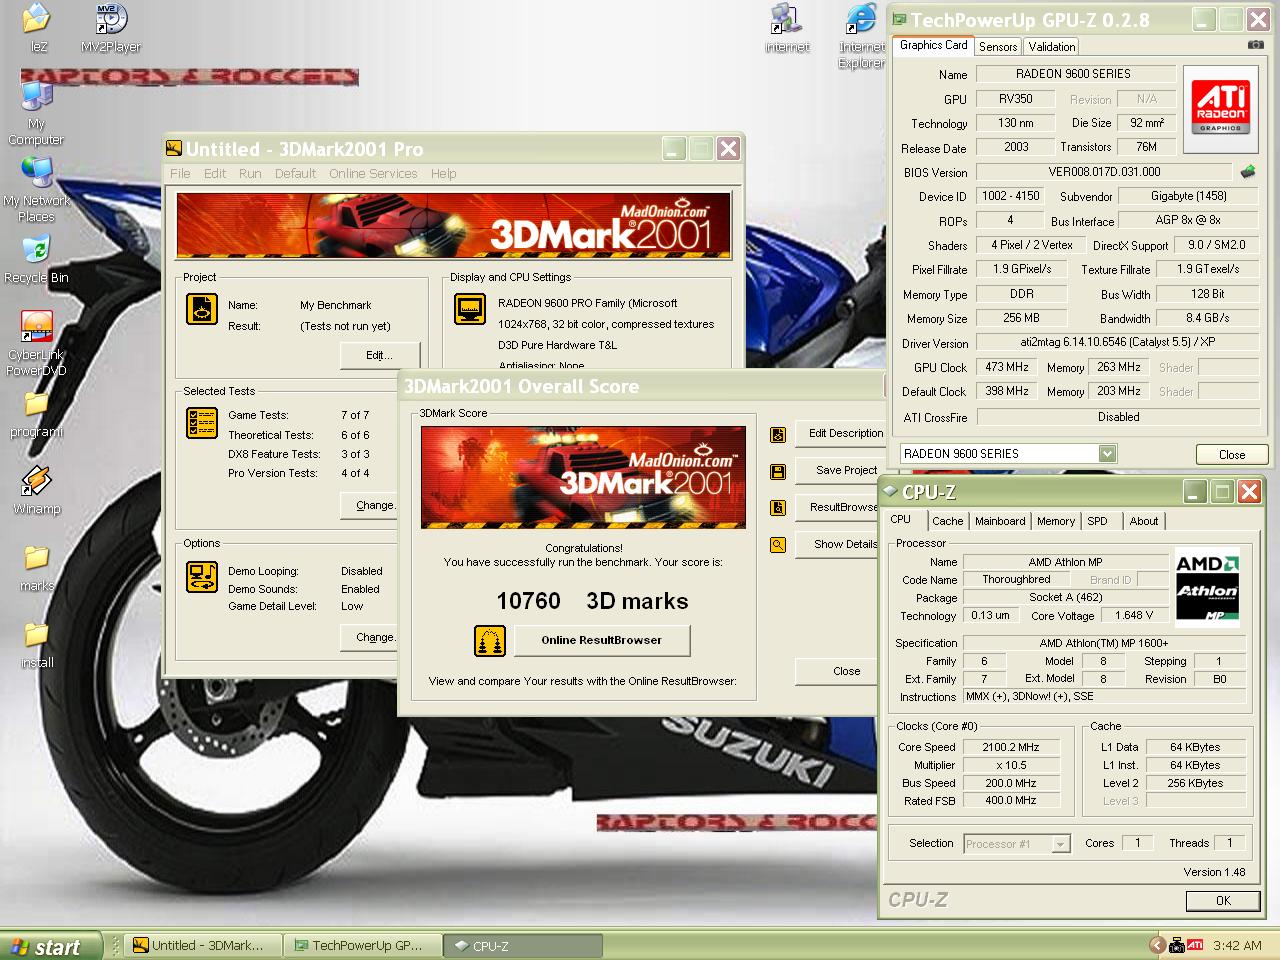Screen dimensions: 1280x960
Task: Click the Save Project disk icon
Action: 778,471
